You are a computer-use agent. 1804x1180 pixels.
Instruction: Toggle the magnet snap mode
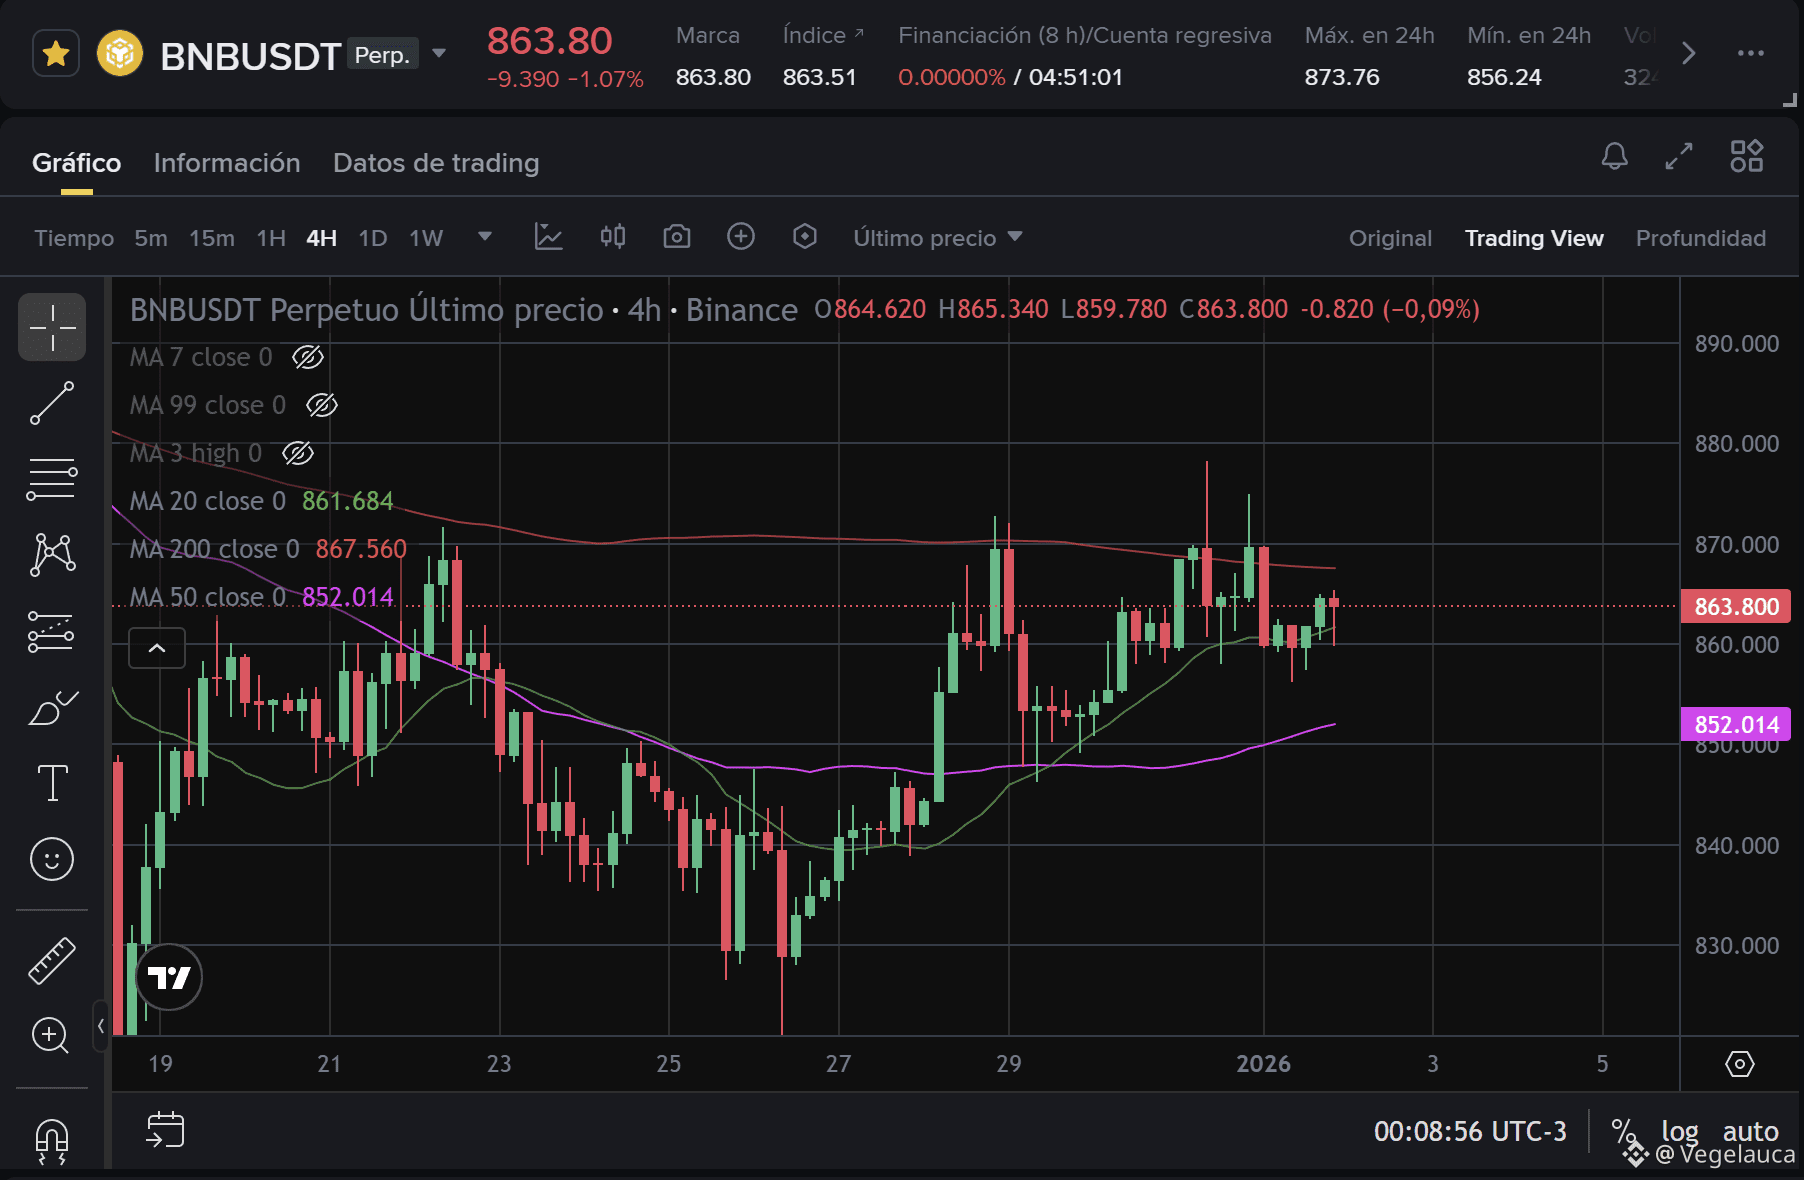pyautogui.click(x=52, y=1141)
